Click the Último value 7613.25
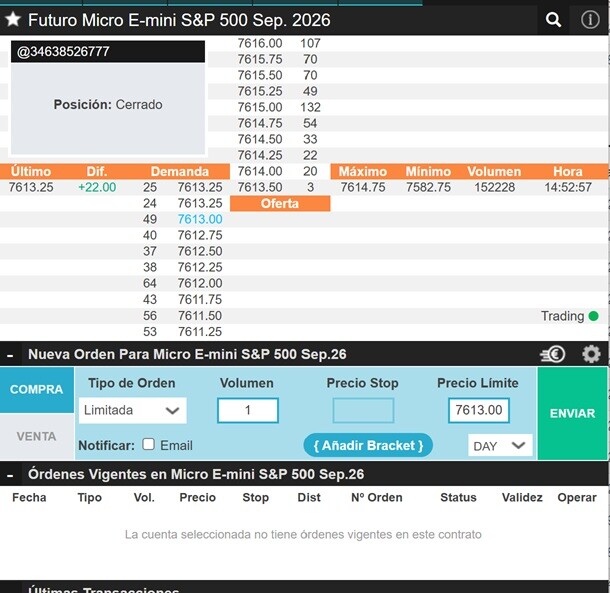610x593 pixels. 31,187
